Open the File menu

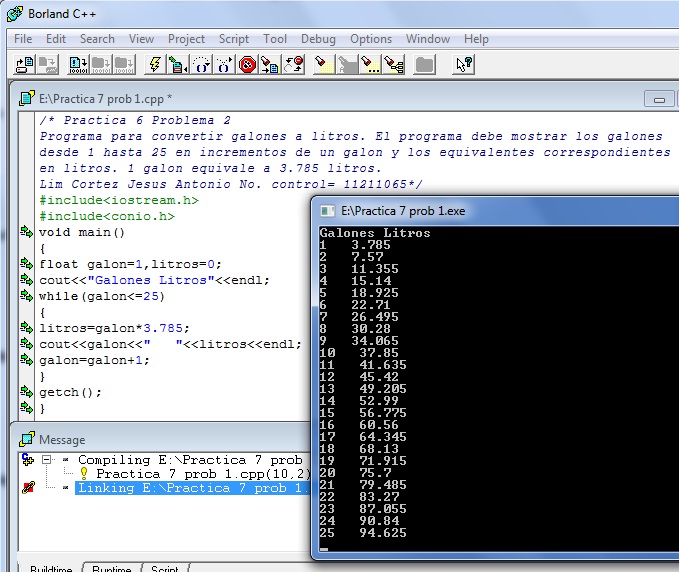click(23, 39)
